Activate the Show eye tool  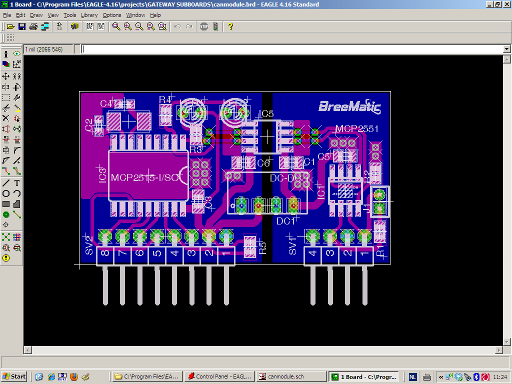(17, 54)
